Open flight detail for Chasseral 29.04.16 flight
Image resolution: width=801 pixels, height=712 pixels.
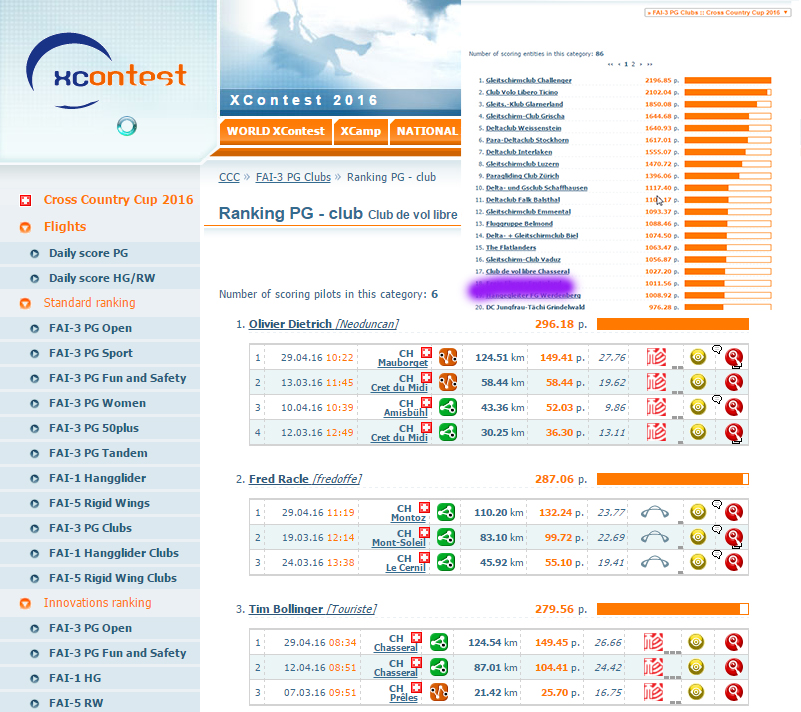(734, 642)
